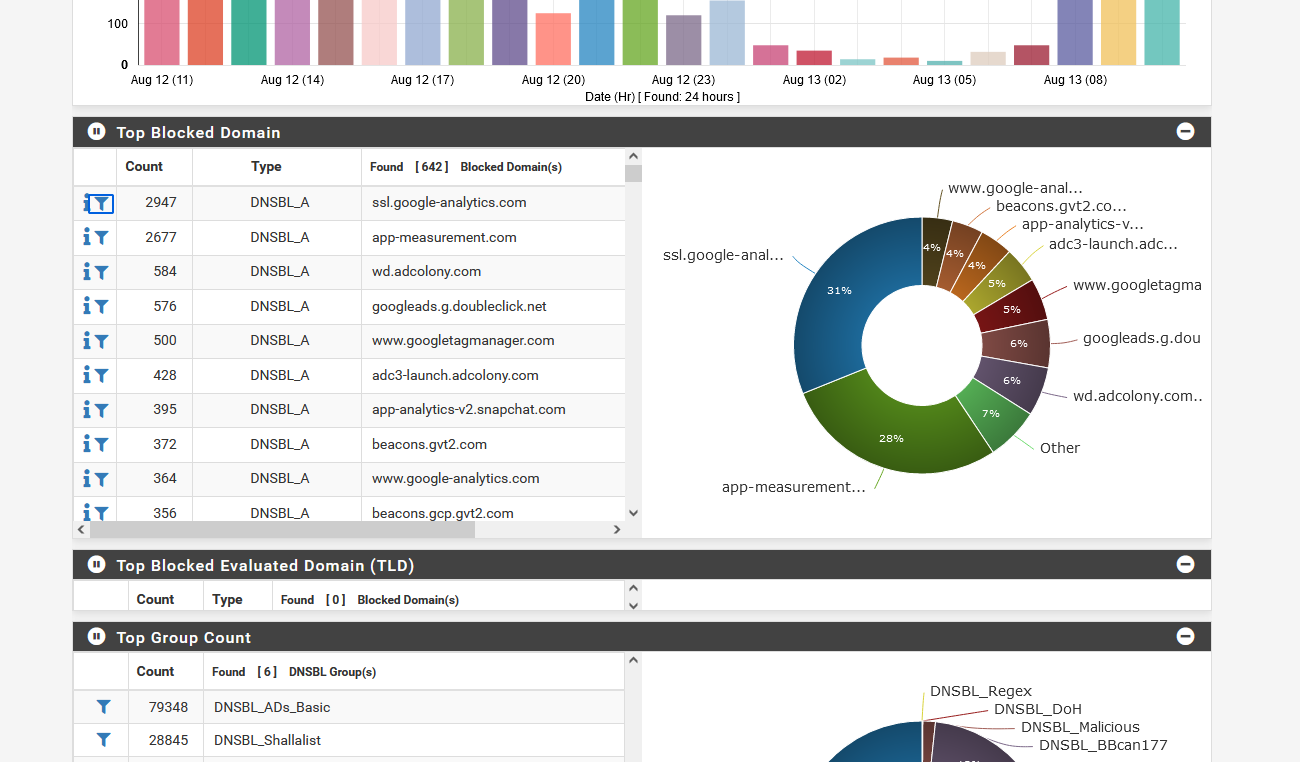Click domain text beacons.gcp.gvt2.com
The image size is (1300, 762).
443,513
